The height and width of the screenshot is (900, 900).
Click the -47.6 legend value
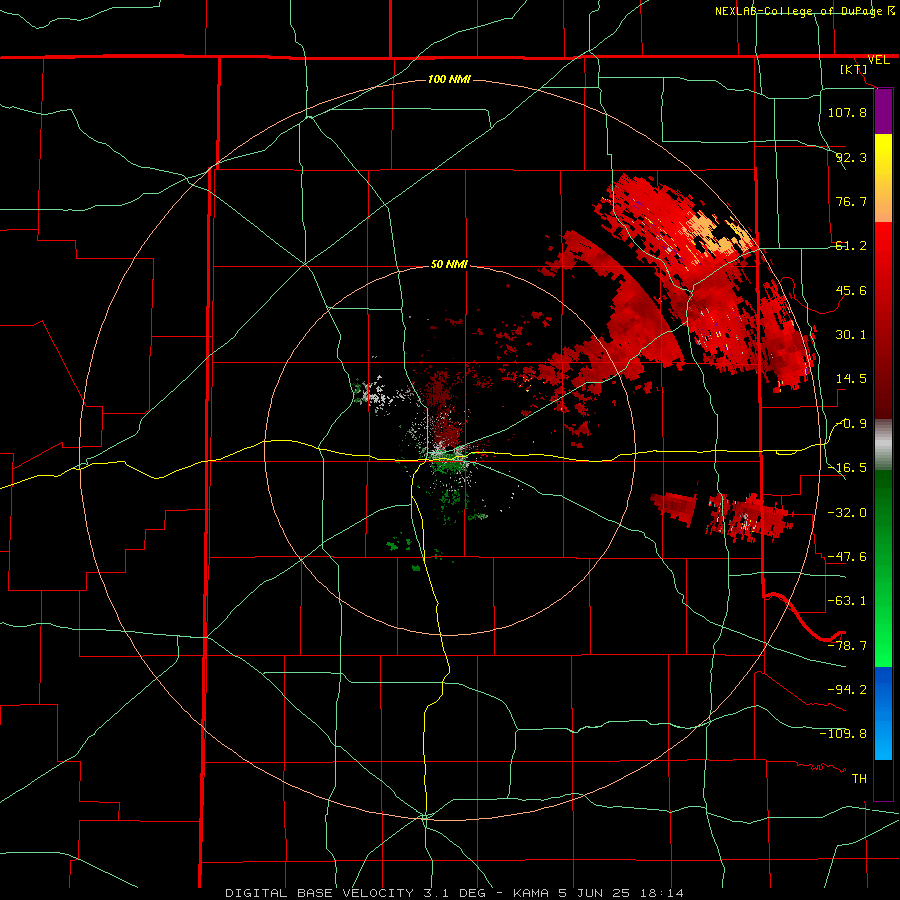[847, 557]
